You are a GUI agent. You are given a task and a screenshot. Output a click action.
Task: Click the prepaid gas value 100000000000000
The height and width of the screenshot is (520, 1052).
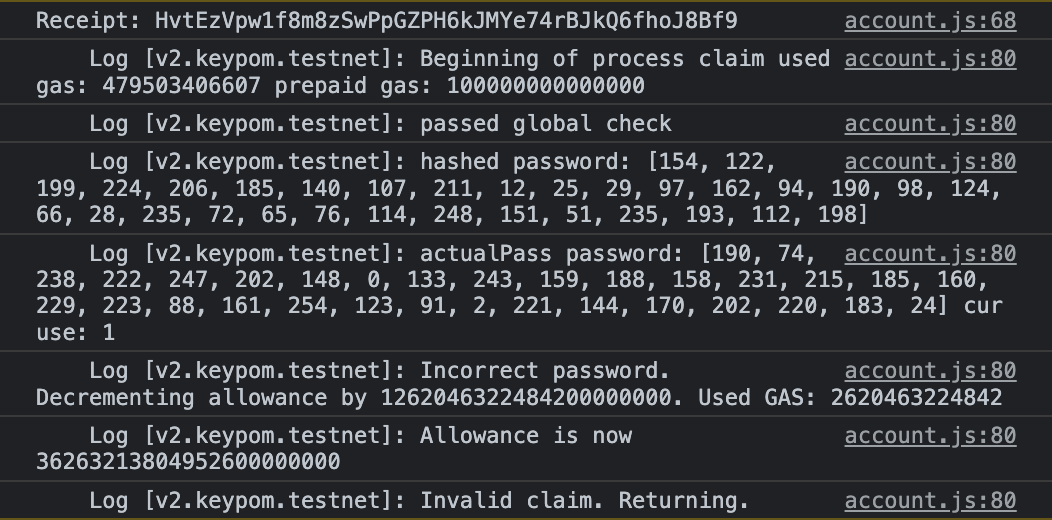pos(545,86)
